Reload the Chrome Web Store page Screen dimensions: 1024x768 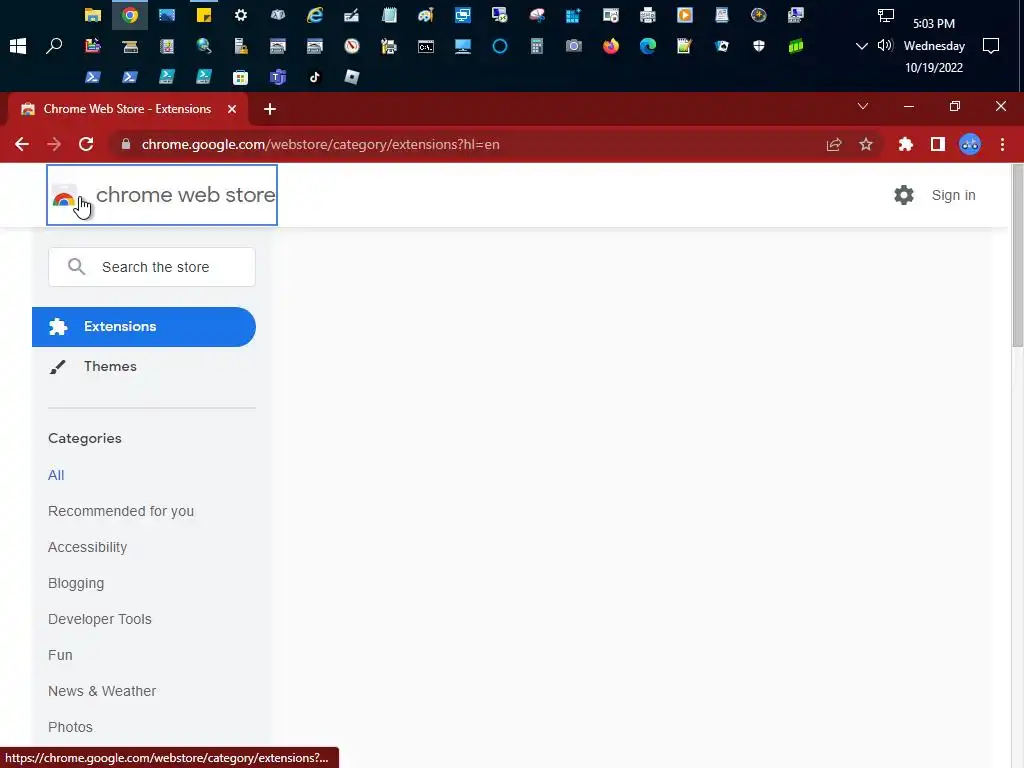click(86, 144)
